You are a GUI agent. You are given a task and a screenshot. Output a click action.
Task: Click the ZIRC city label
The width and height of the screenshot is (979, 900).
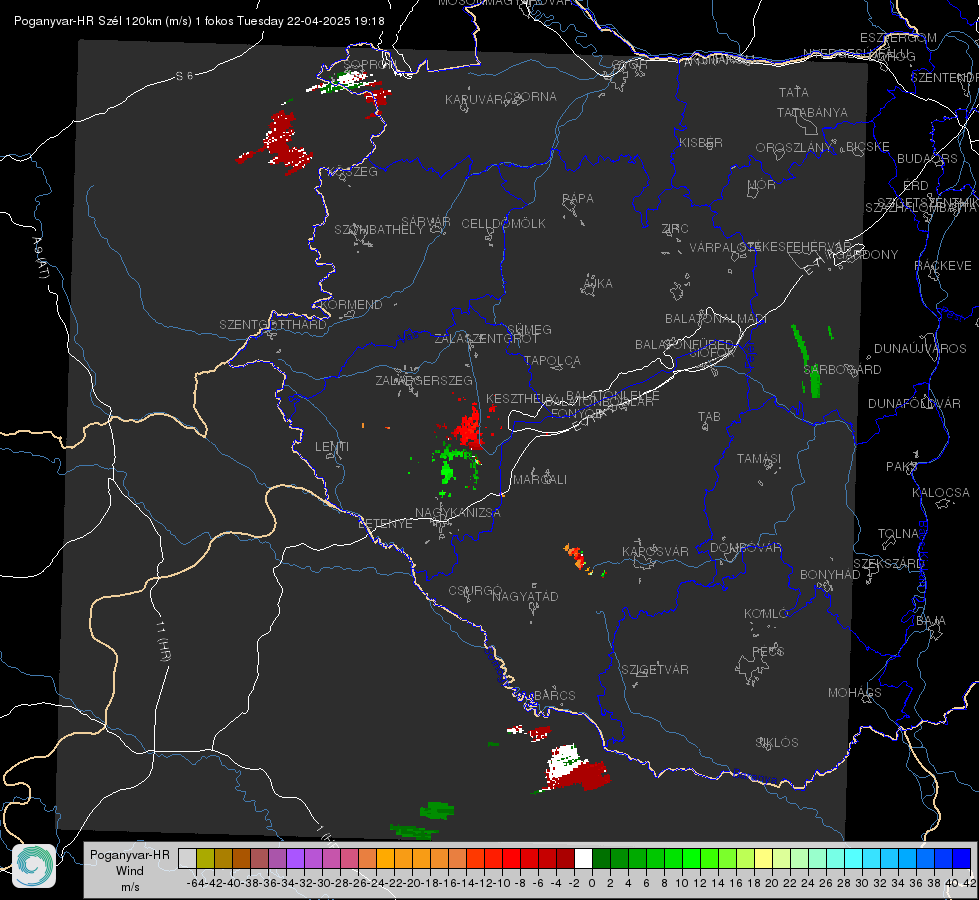pyautogui.click(x=675, y=228)
